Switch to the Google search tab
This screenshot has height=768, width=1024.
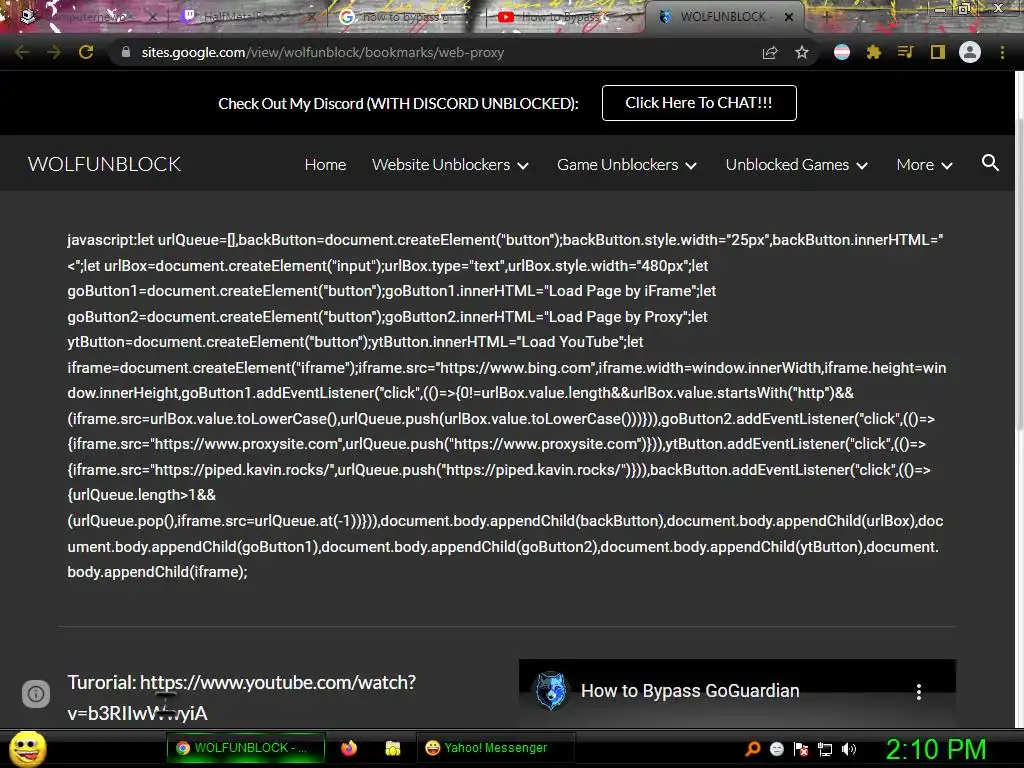pos(404,17)
